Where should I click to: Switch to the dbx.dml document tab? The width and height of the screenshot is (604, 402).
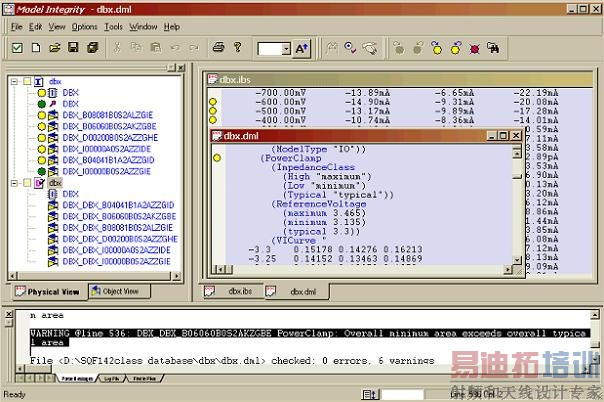[x=297, y=291]
